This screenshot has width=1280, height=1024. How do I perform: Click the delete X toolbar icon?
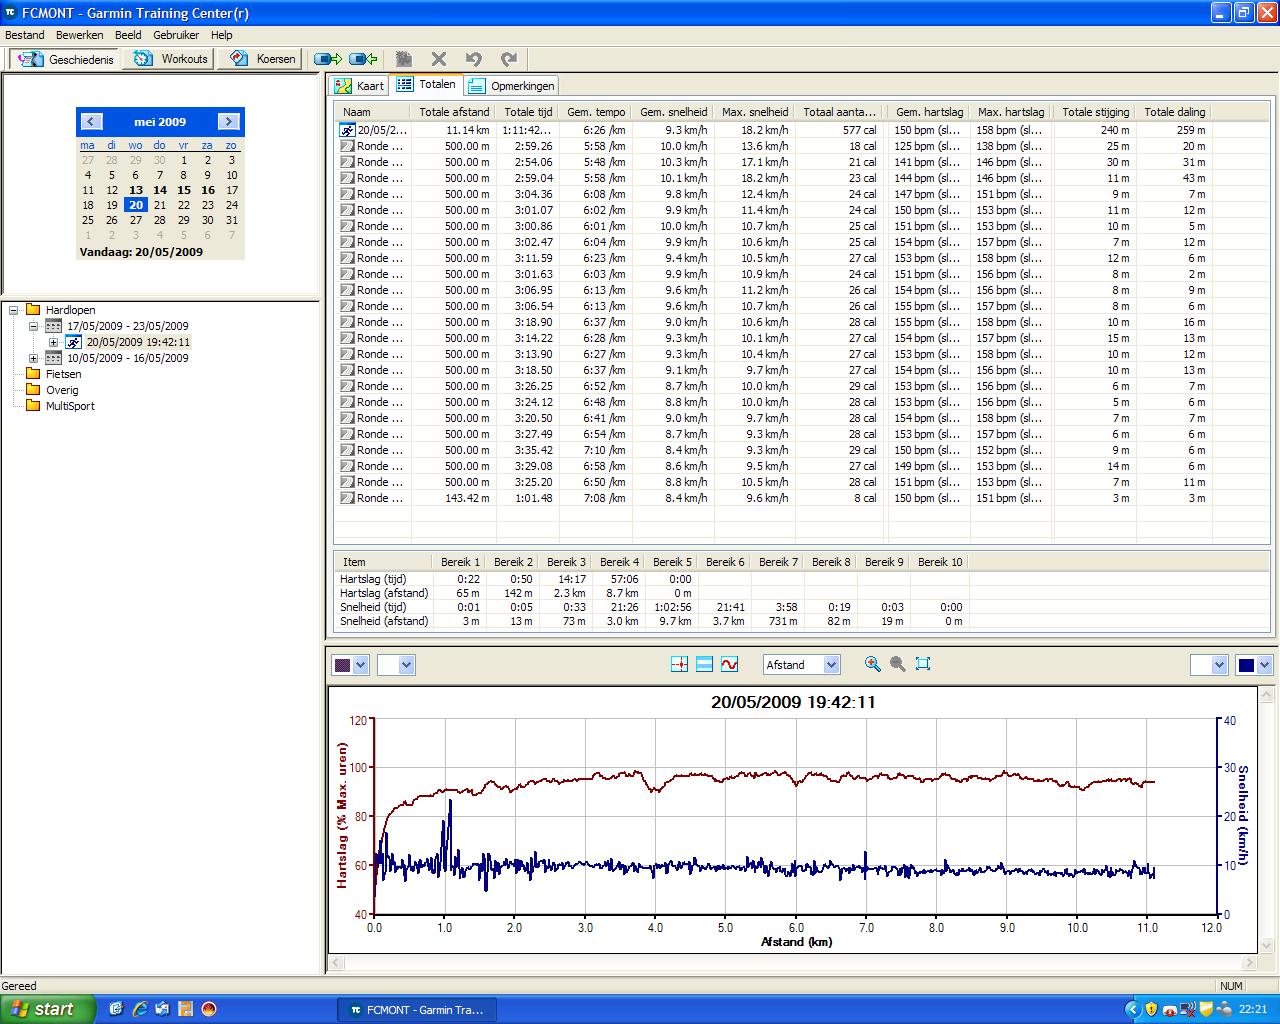(x=439, y=59)
